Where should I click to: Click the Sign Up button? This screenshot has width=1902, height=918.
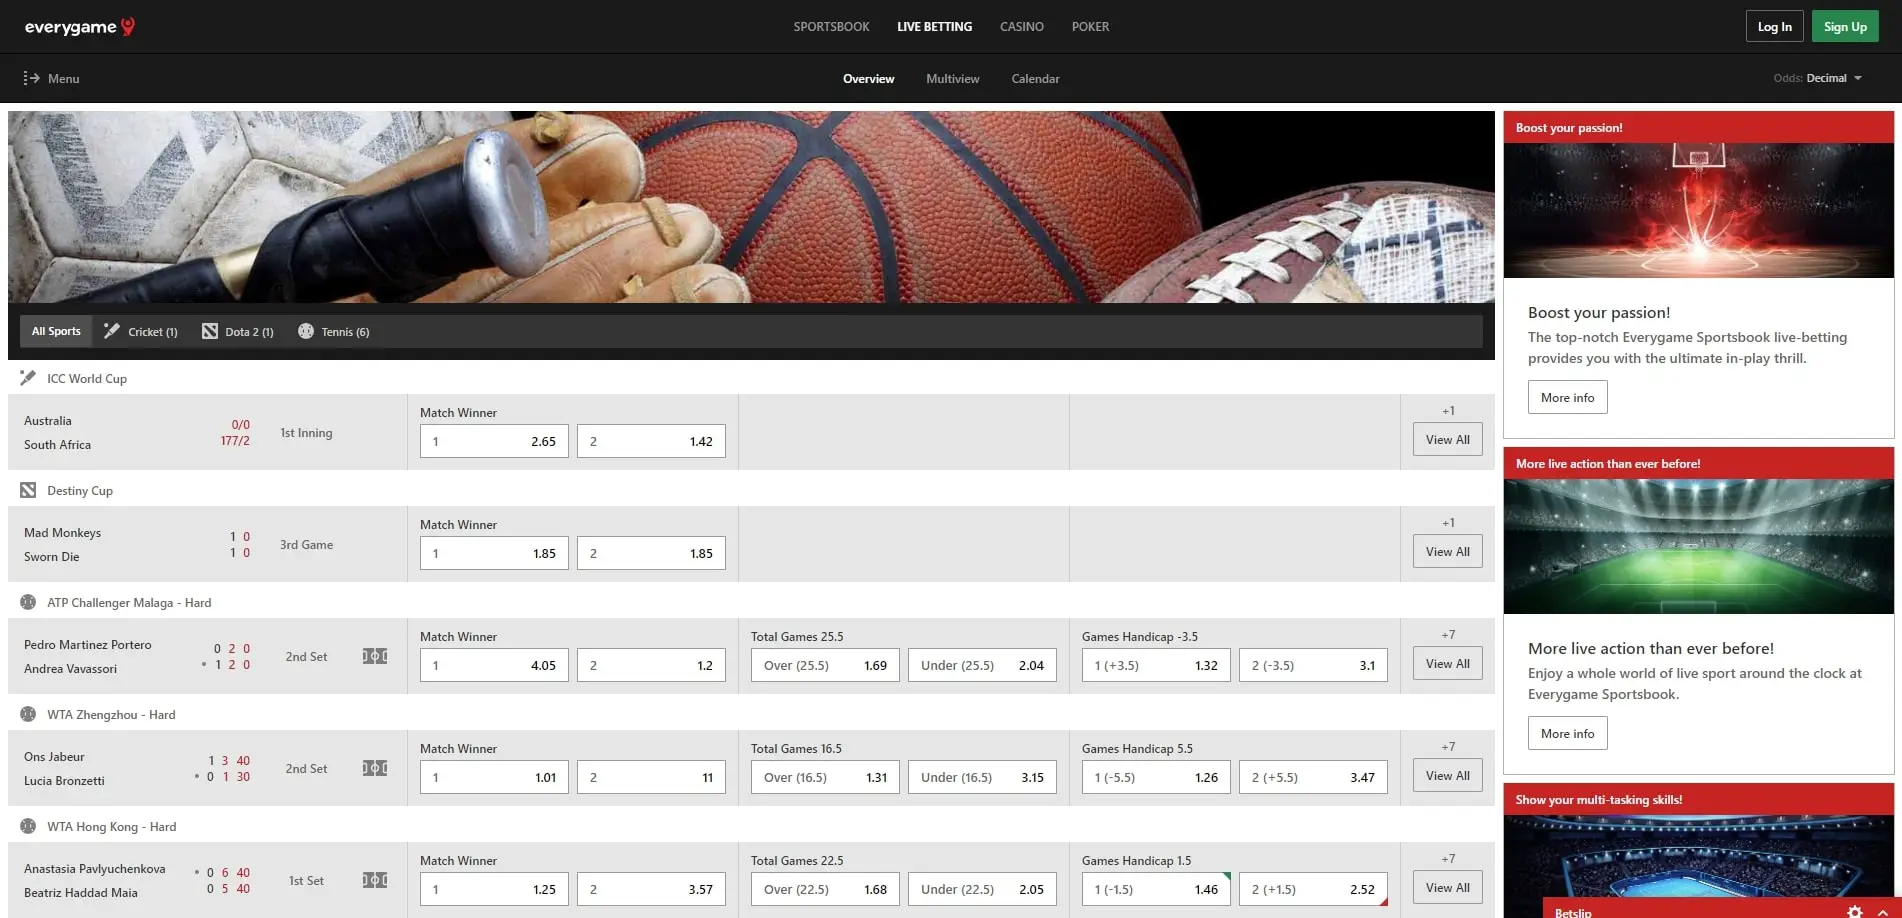click(x=1845, y=27)
